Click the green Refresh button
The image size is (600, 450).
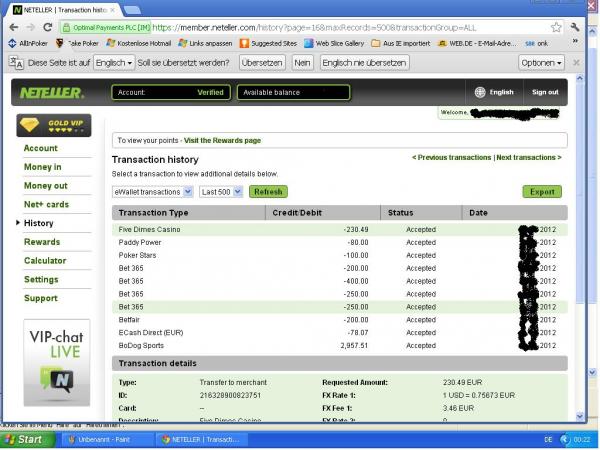(268, 191)
